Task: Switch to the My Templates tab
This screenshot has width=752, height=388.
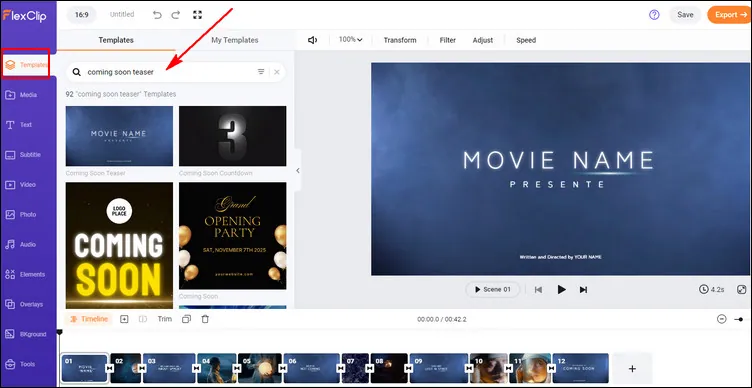Action: [x=235, y=40]
